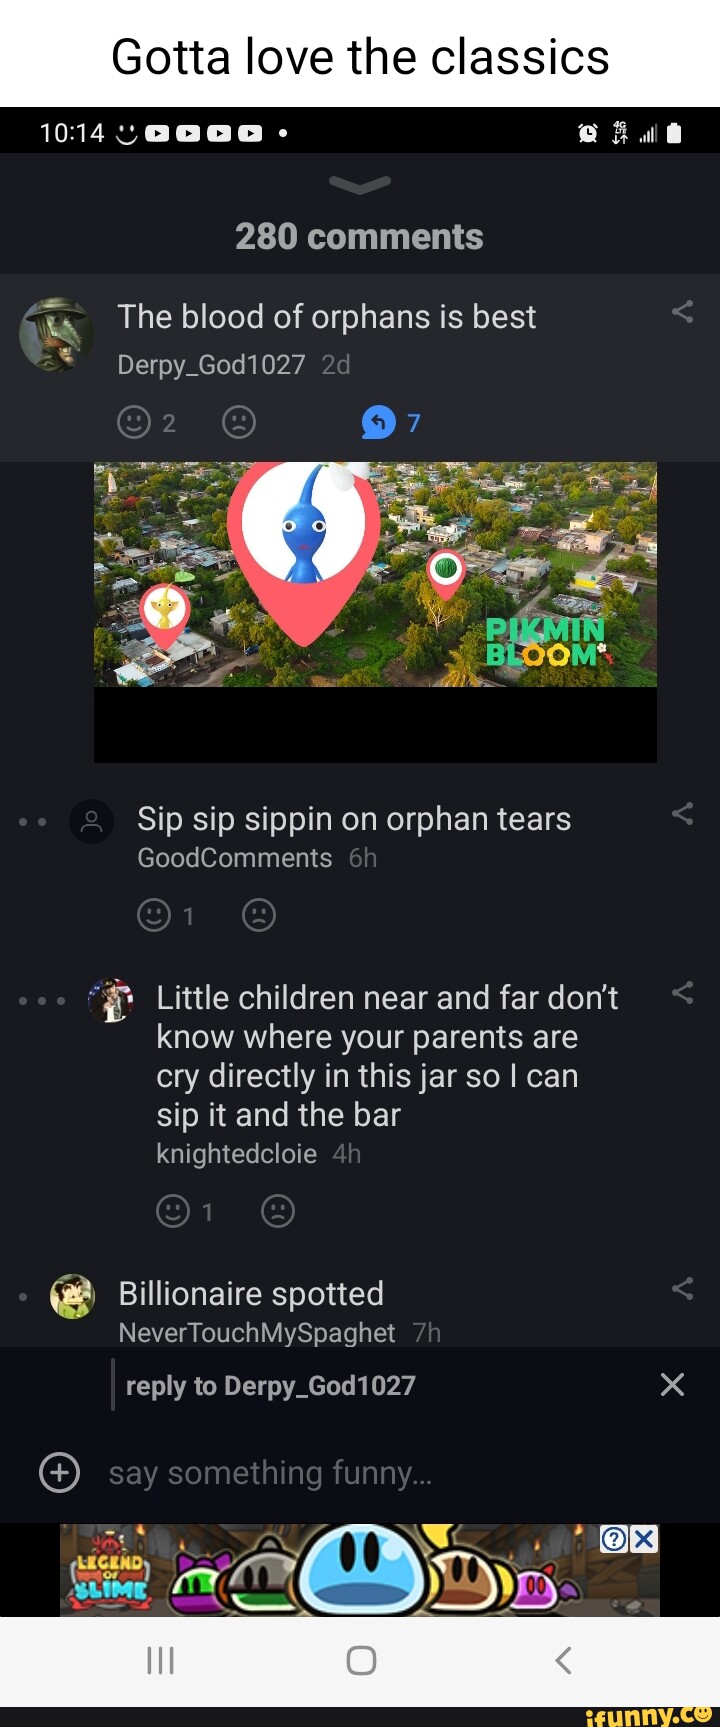The width and height of the screenshot is (720, 1727).
Task: Share the 'blood of orphans' comment
Action: [683, 312]
